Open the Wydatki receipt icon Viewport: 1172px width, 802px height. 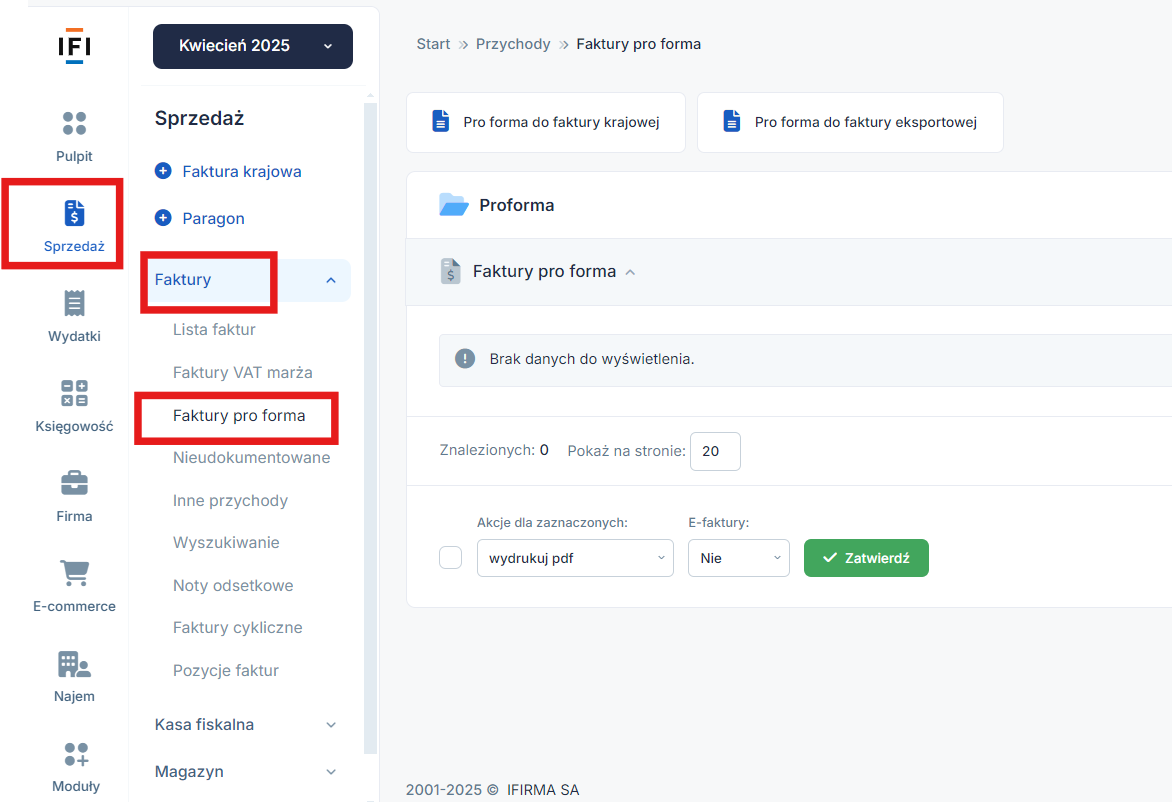[74, 303]
